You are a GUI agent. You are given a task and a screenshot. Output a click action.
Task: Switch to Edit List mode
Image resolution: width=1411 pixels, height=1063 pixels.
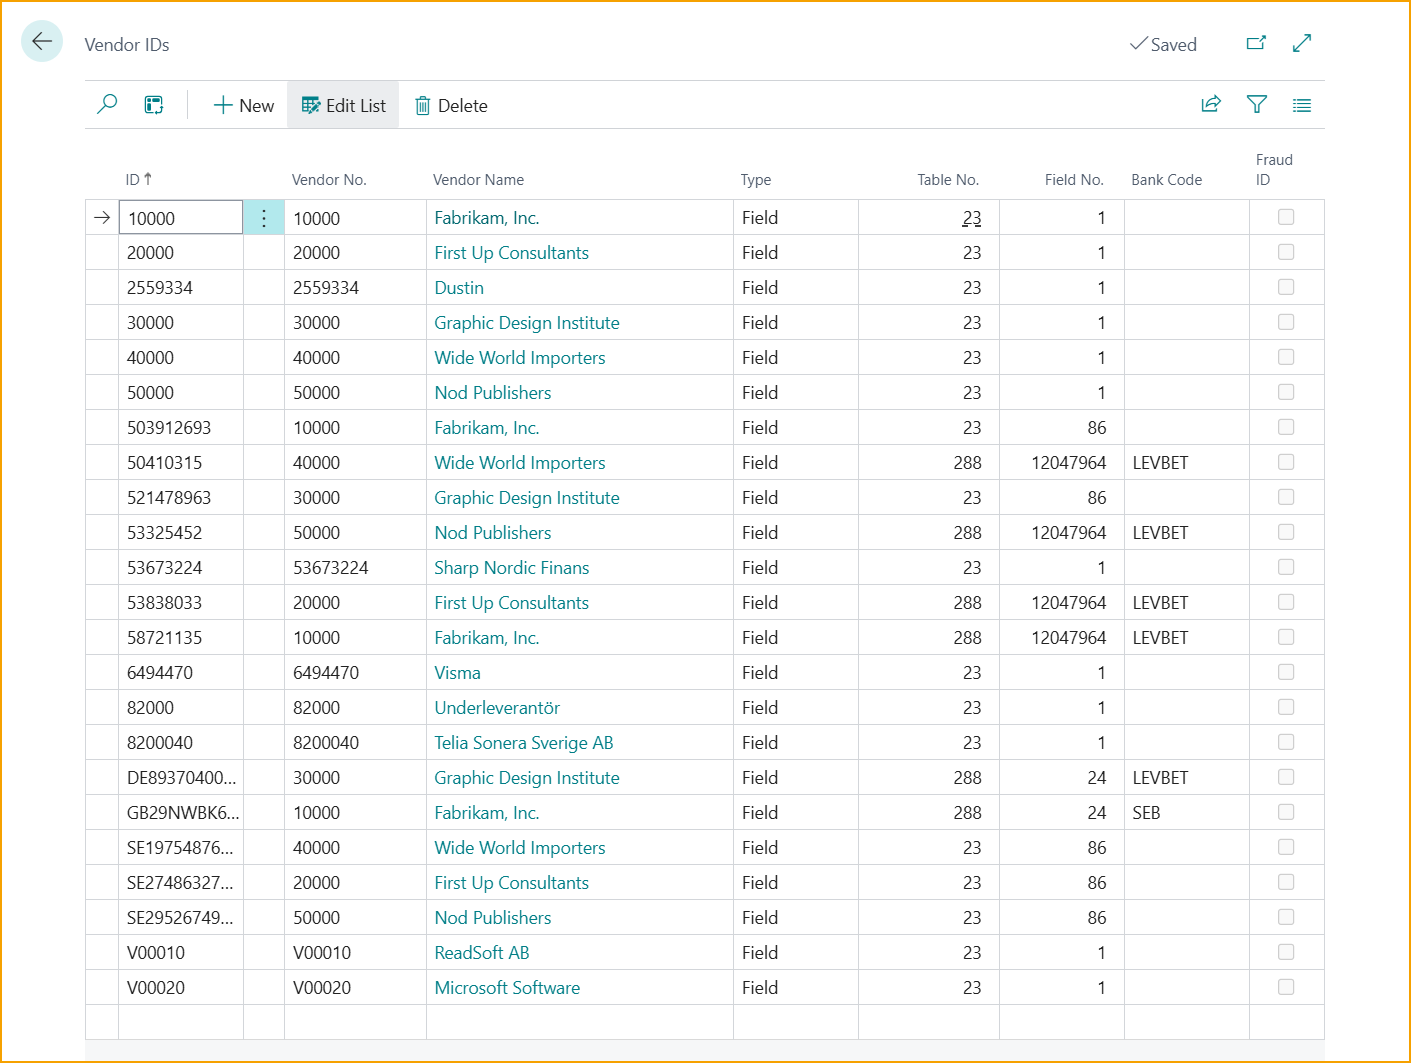(x=343, y=104)
